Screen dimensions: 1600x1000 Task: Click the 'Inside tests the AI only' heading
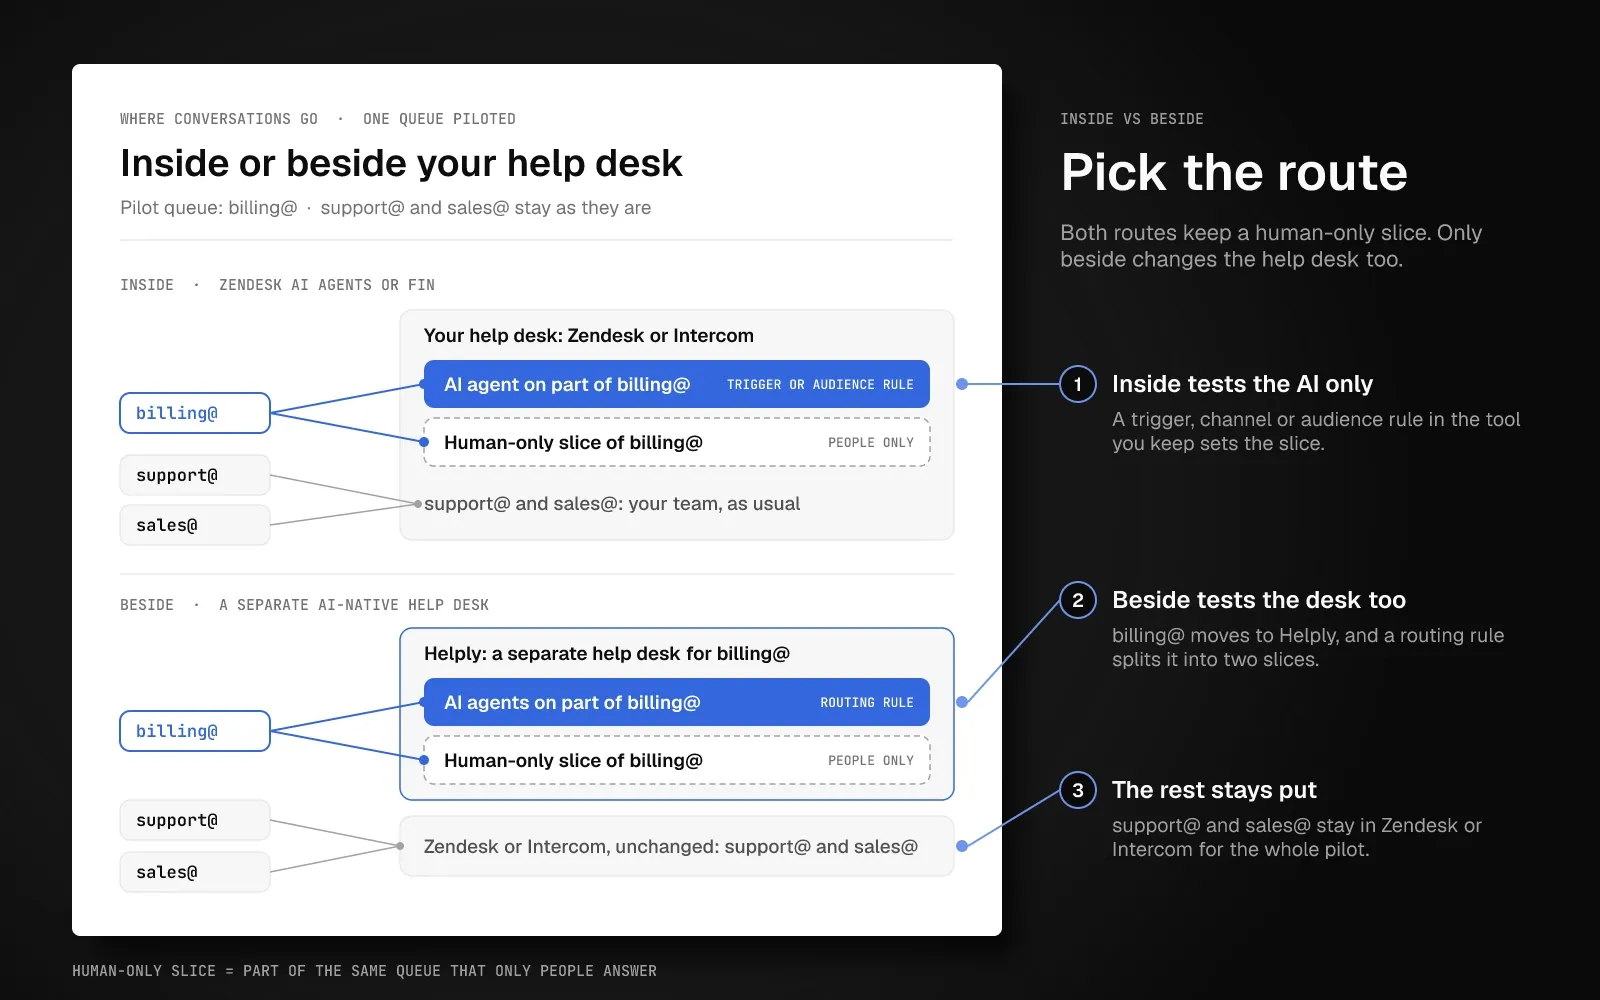click(1242, 384)
